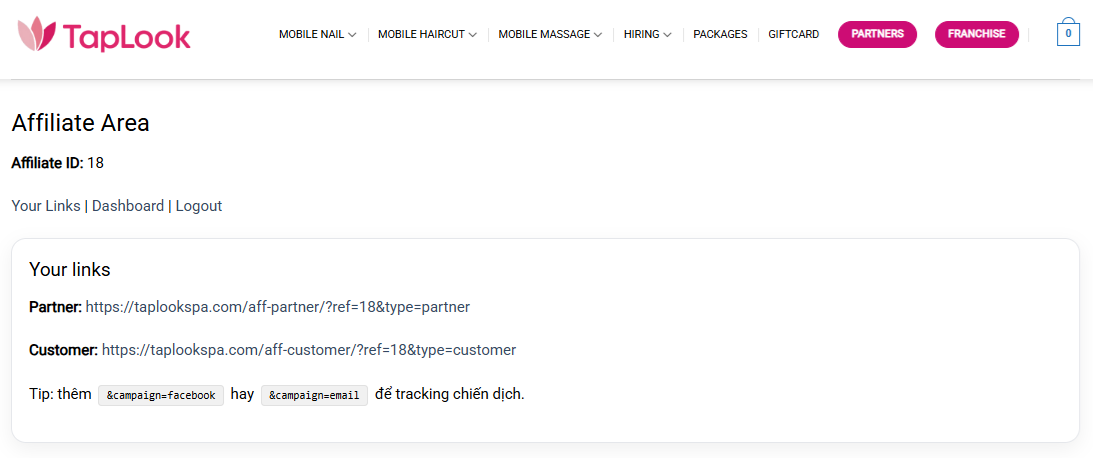Open the Mobile Nail menu item
The image size is (1093, 458).
[x=311, y=34]
